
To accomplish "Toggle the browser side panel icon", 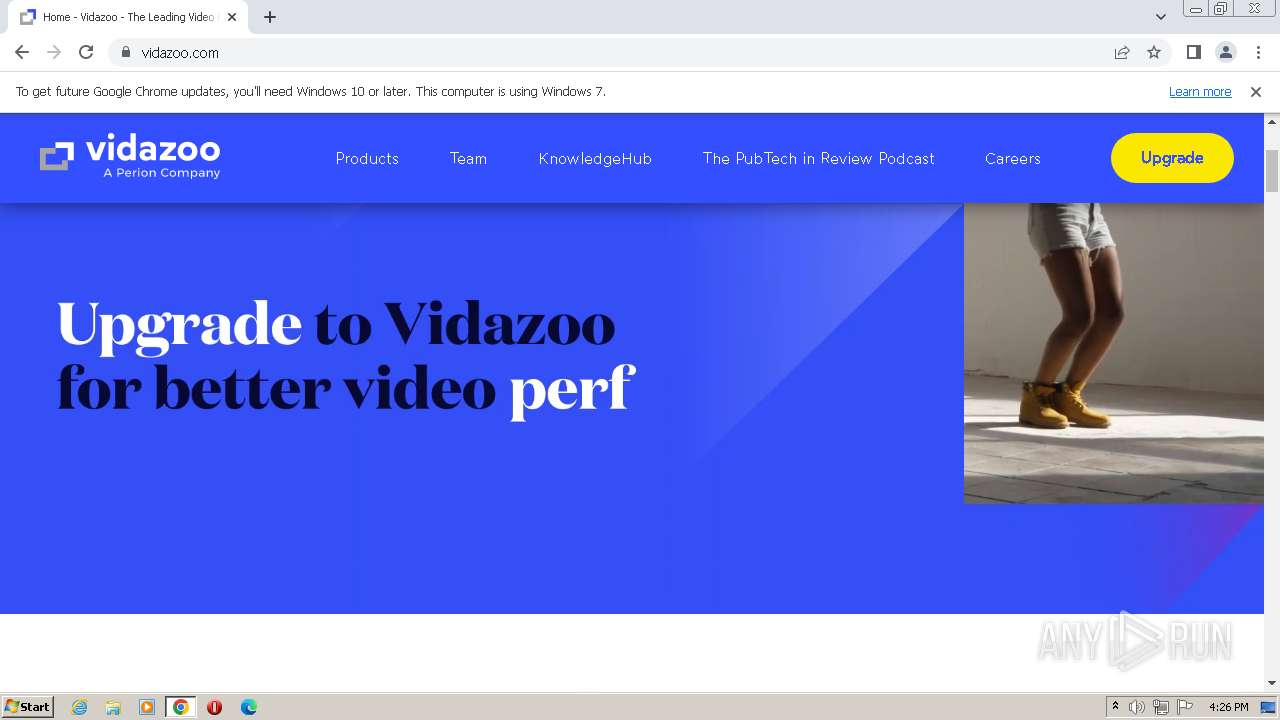I will [1193, 52].
